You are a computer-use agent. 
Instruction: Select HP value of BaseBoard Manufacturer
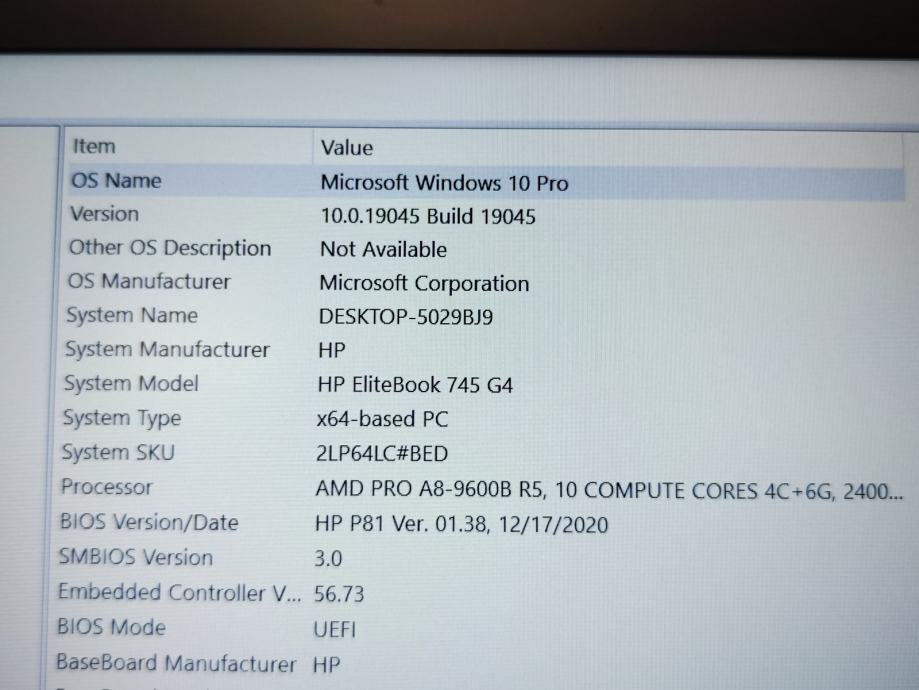326,664
